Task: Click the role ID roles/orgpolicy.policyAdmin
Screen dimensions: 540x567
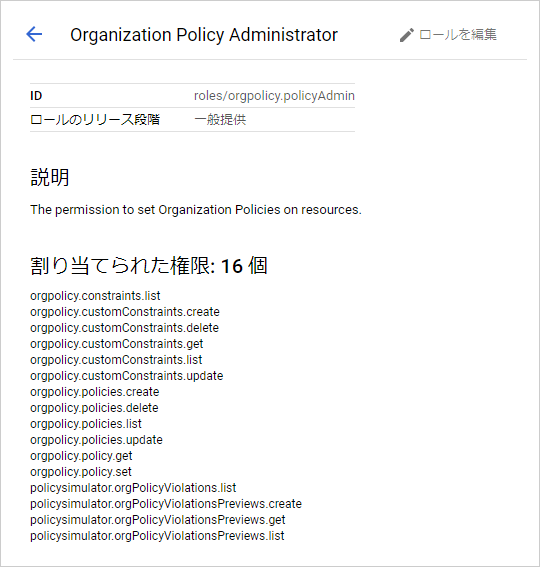Action: (274, 96)
